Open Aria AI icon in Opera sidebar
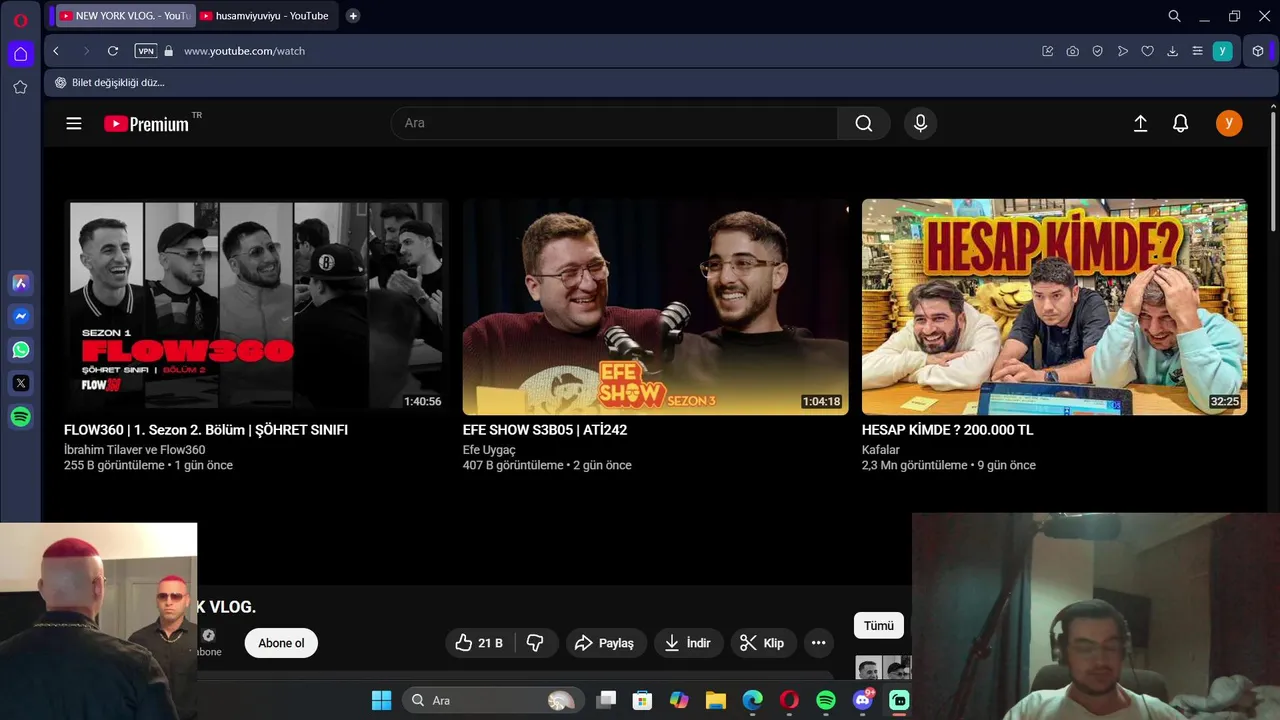Viewport: 1280px width, 720px height. pos(20,283)
